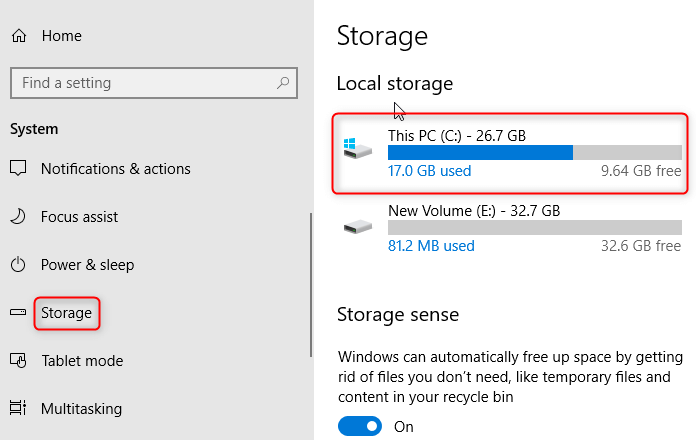This screenshot has height=440, width=696.
Task: Click the Power & sleep power icon
Action: point(18,265)
